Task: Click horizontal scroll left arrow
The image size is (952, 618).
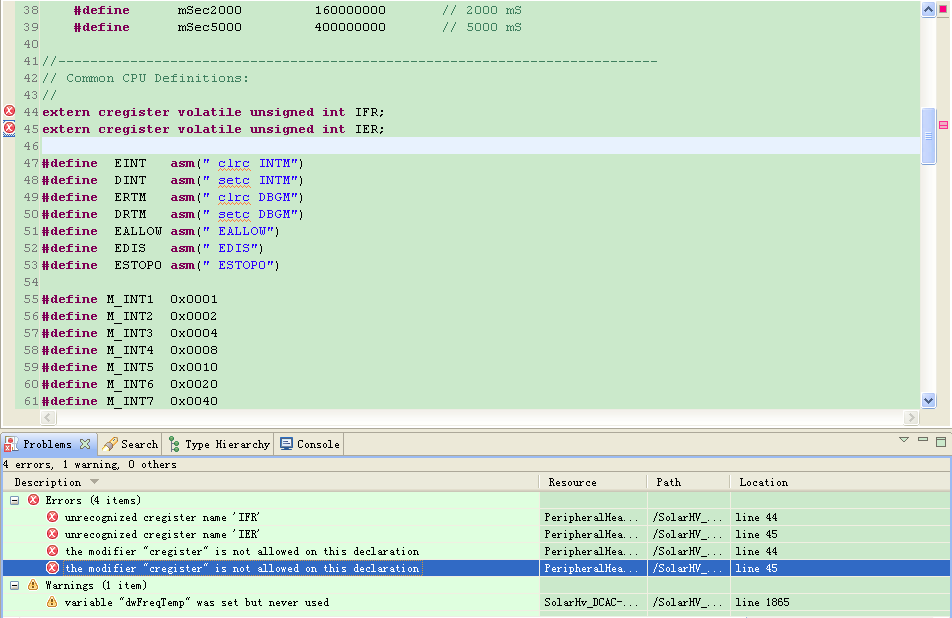Action: [49, 417]
